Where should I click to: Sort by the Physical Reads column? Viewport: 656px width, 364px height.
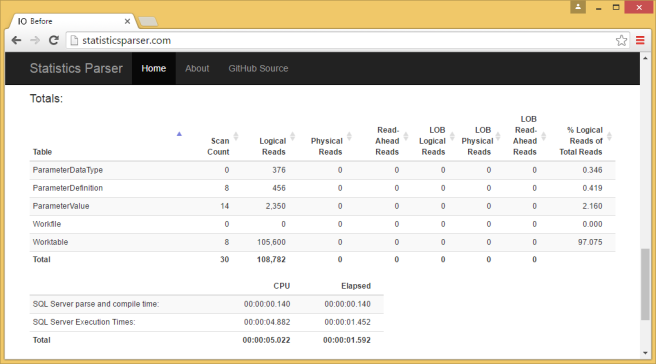click(x=327, y=146)
